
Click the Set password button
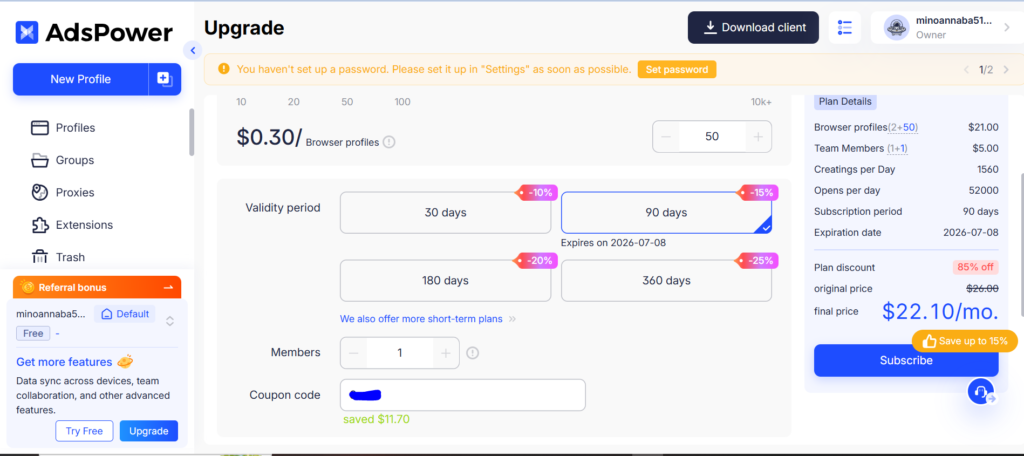[677, 70]
